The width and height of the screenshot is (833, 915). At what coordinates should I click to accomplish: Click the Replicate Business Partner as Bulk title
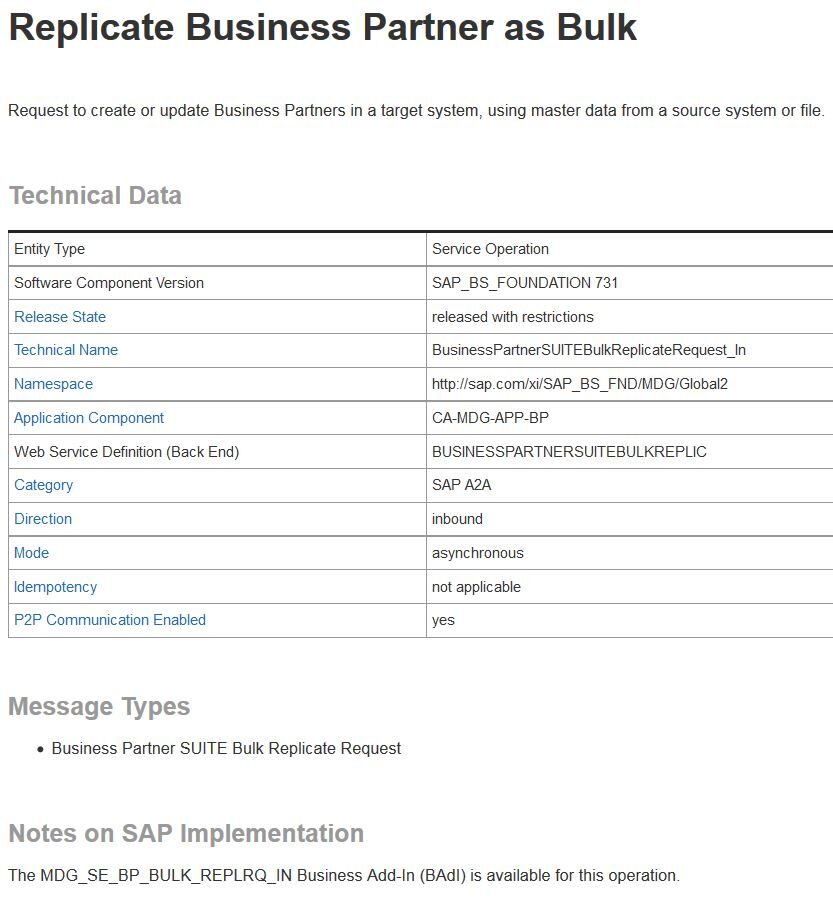click(322, 27)
